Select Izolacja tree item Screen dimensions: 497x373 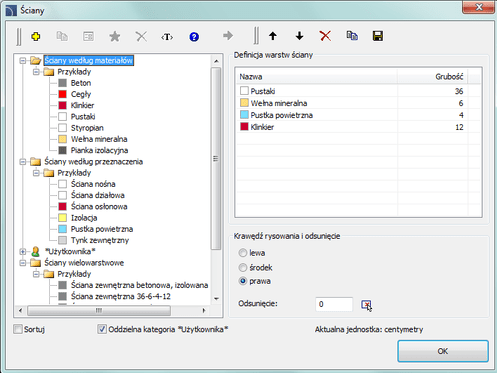pos(84,218)
